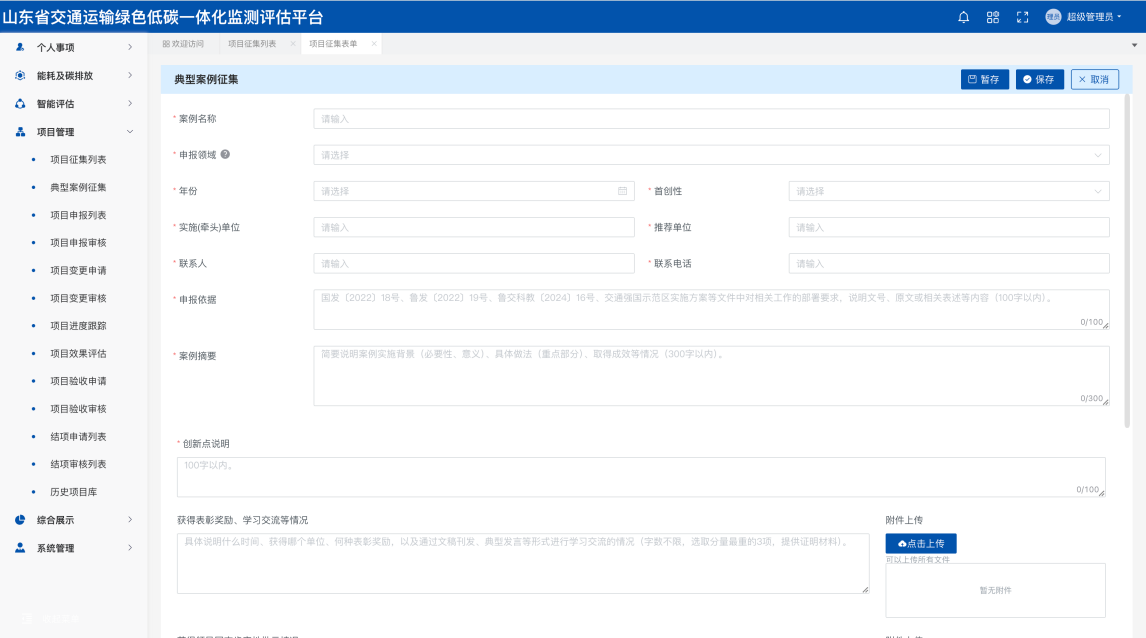Screen dimensions: 1146x638
Task: Click the notification bell icon
Action: tap(963, 17)
